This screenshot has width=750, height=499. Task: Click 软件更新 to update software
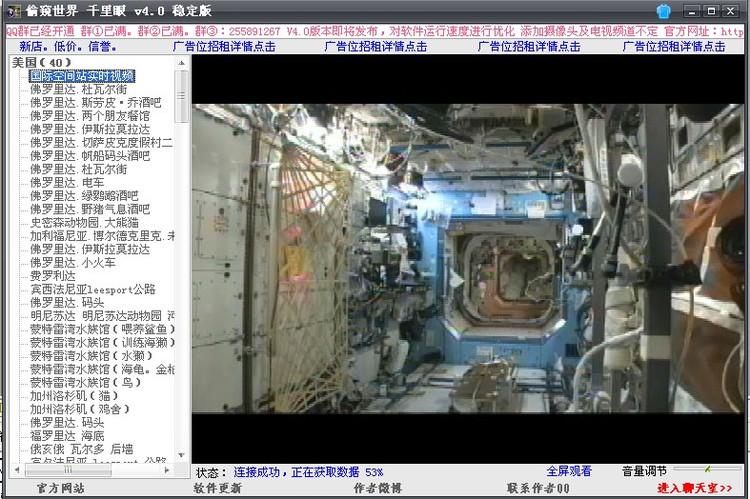coord(217,488)
